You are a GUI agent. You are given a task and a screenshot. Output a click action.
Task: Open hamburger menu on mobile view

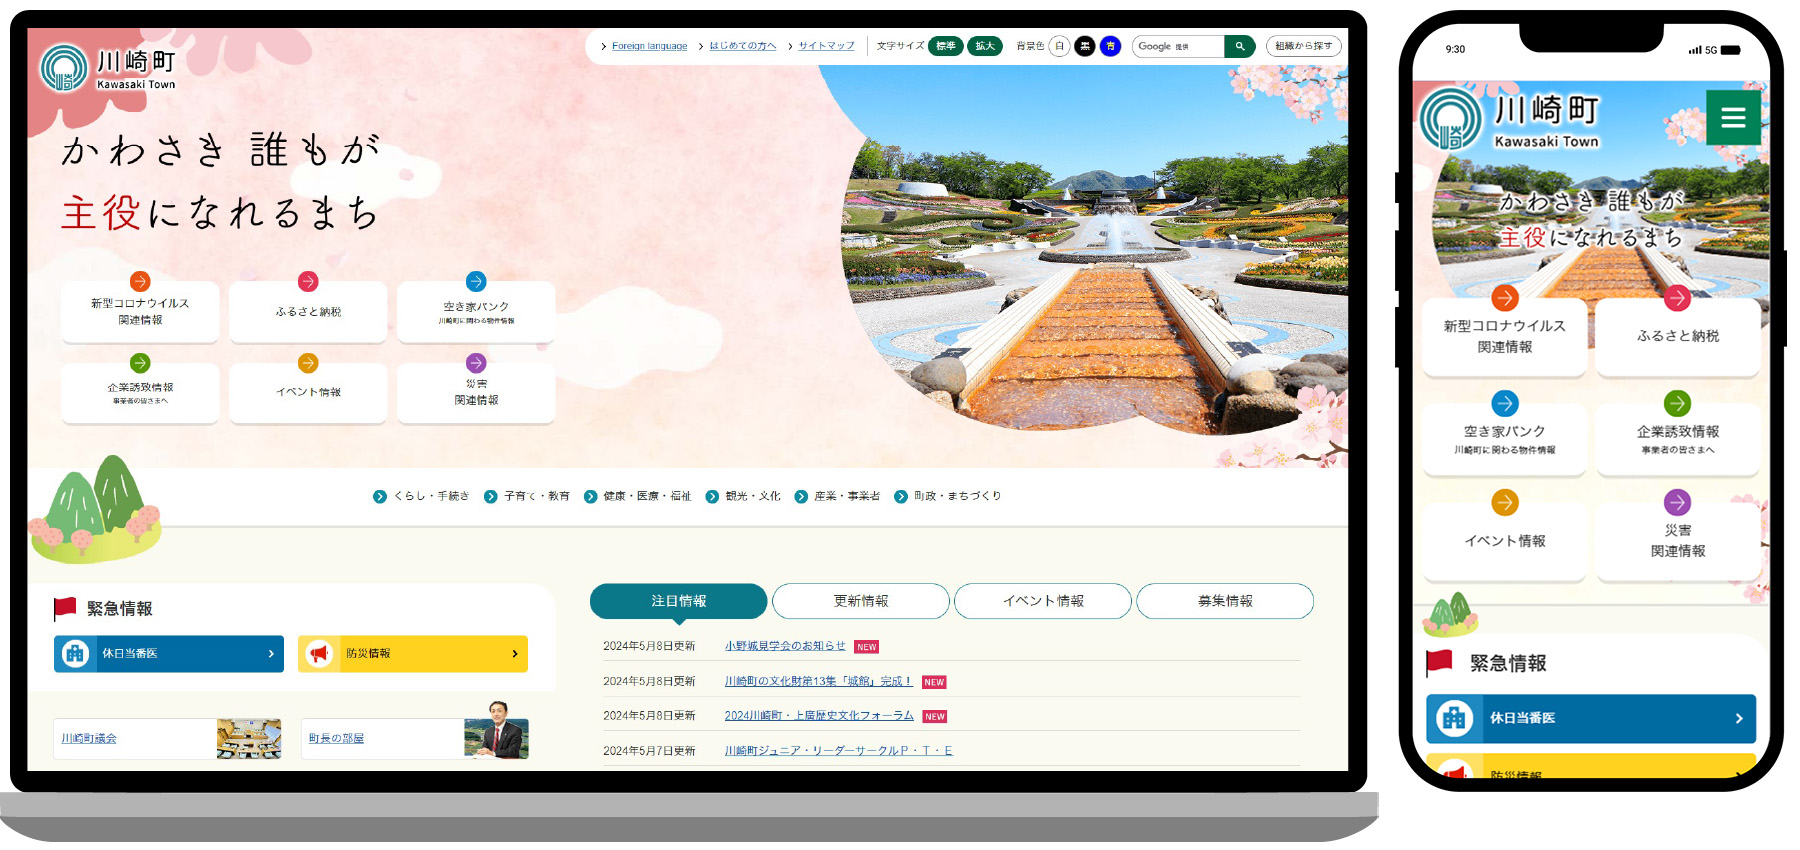1733,118
